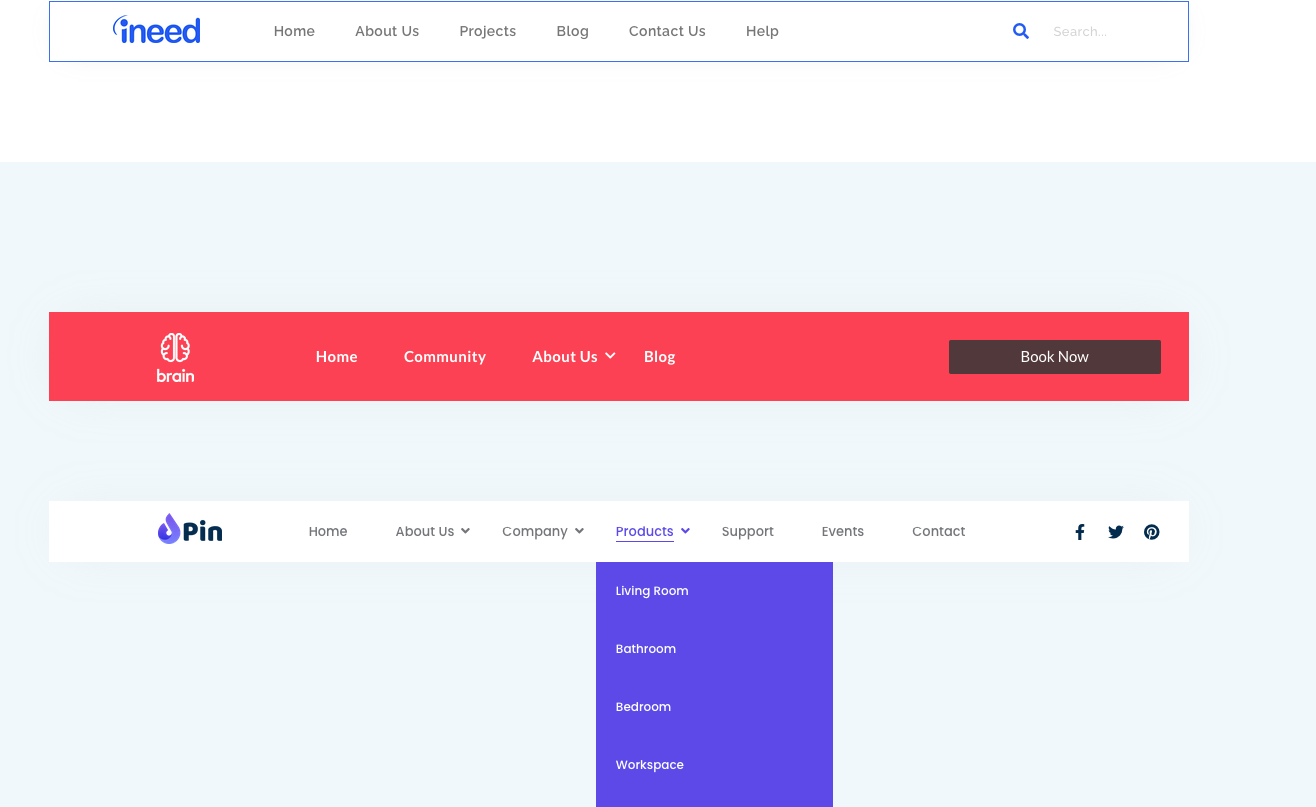Viewport: 1316px width, 807px height.
Task: Select Workspace in the purple submenu
Action: pos(650,765)
